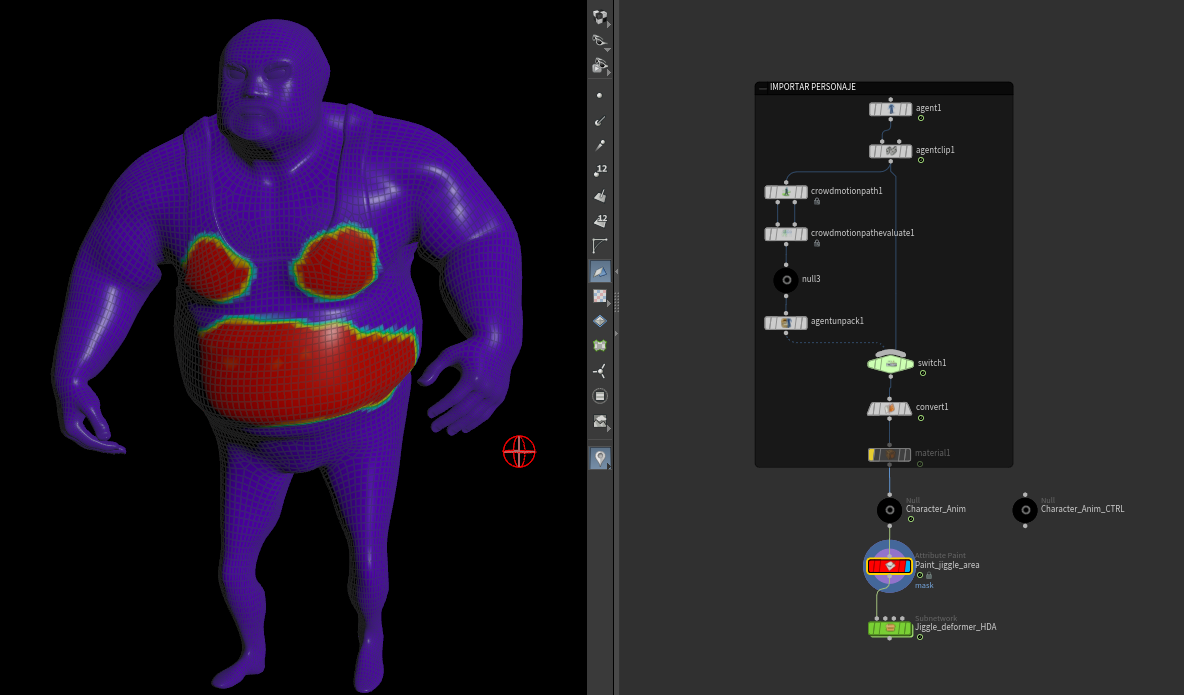Select the crowdmotionpath1 node
The height and width of the screenshot is (695, 1184).
pos(786,192)
